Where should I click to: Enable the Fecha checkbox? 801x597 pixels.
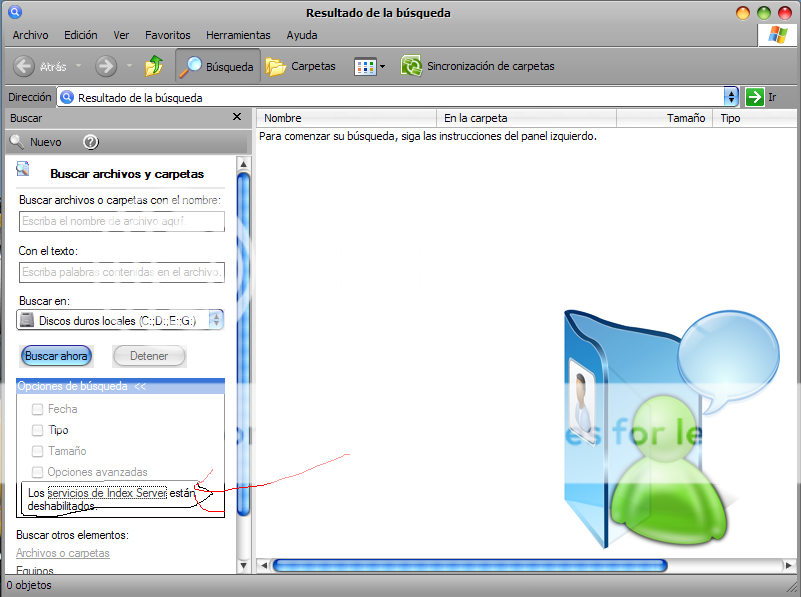point(37,409)
